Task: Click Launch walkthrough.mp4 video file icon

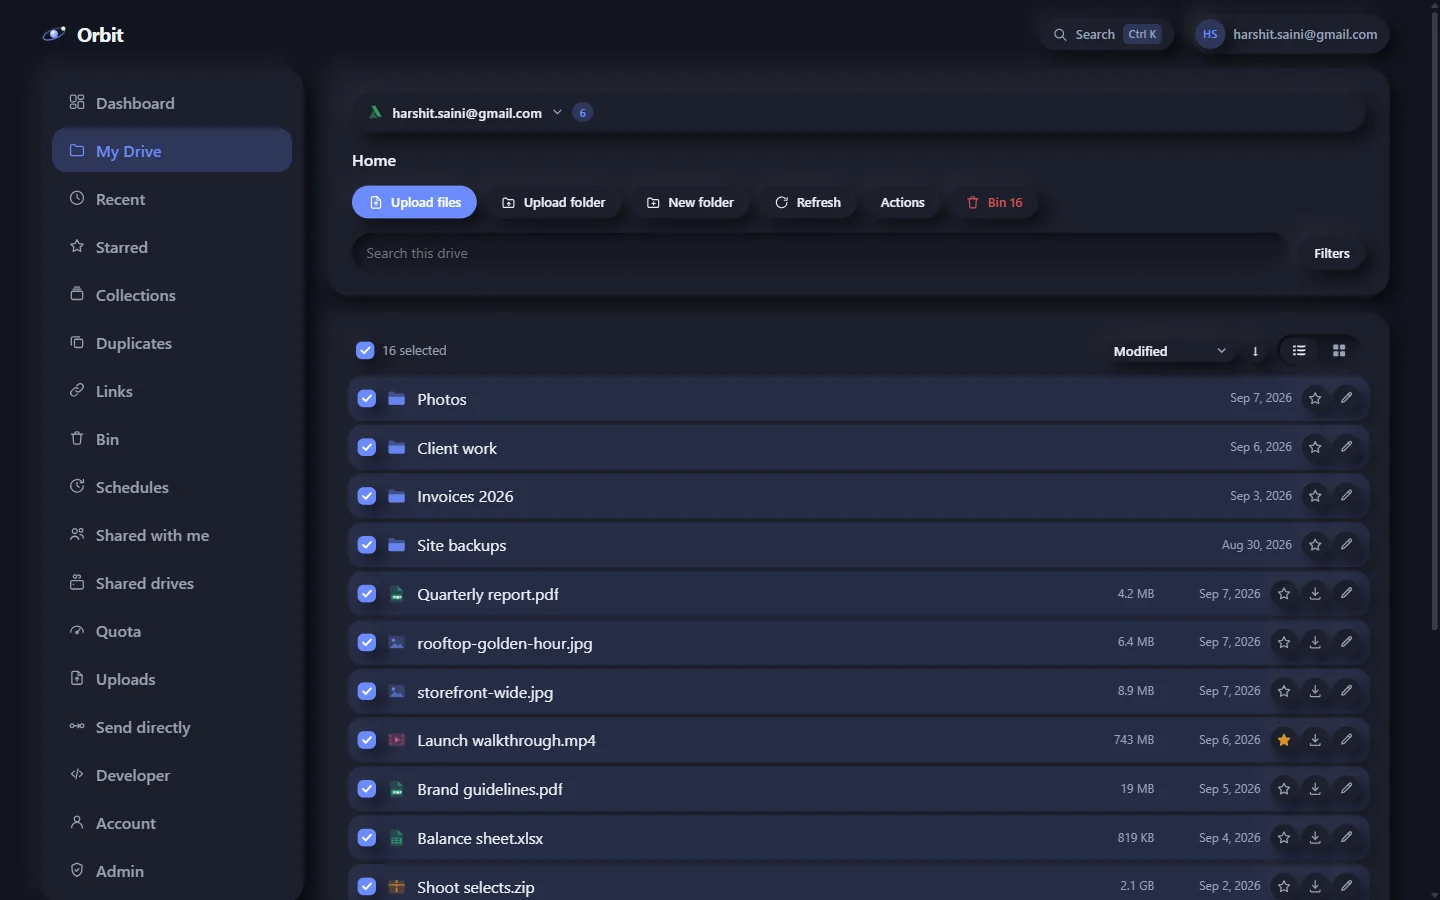Action: pyautogui.click(x=397, y=740)
